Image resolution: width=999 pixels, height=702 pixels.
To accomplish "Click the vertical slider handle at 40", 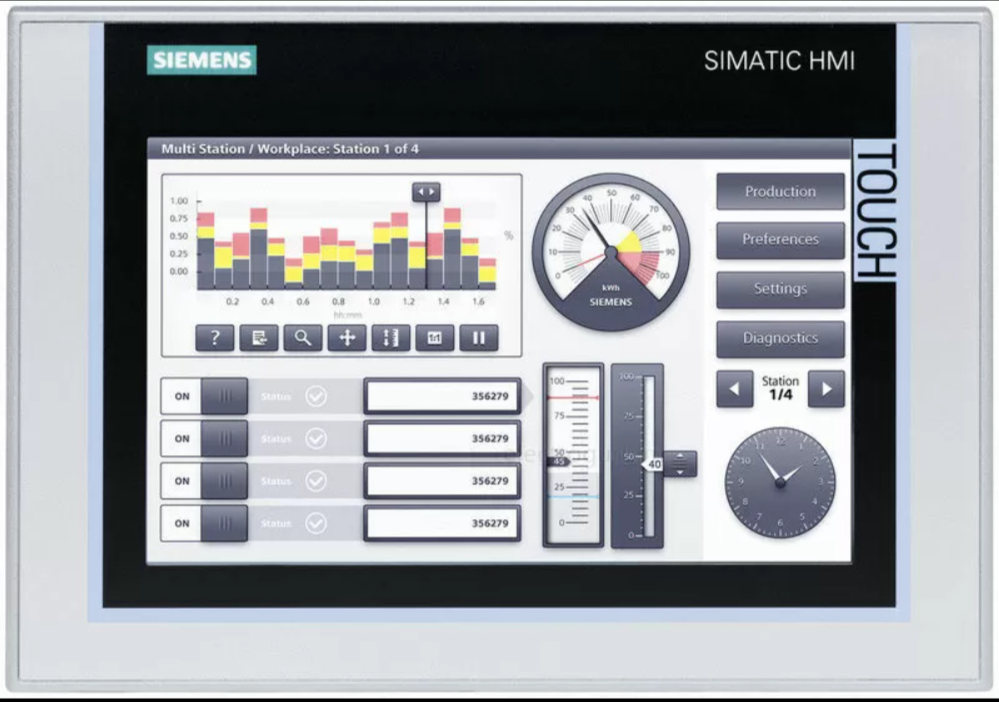I will (x=680, y=464).
